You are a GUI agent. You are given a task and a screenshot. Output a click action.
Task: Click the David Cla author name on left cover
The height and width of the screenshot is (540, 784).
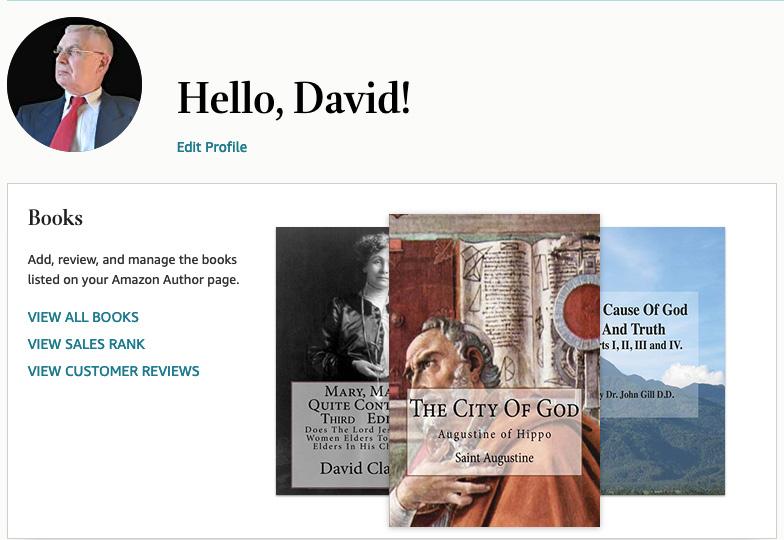(x=354, y=468)
